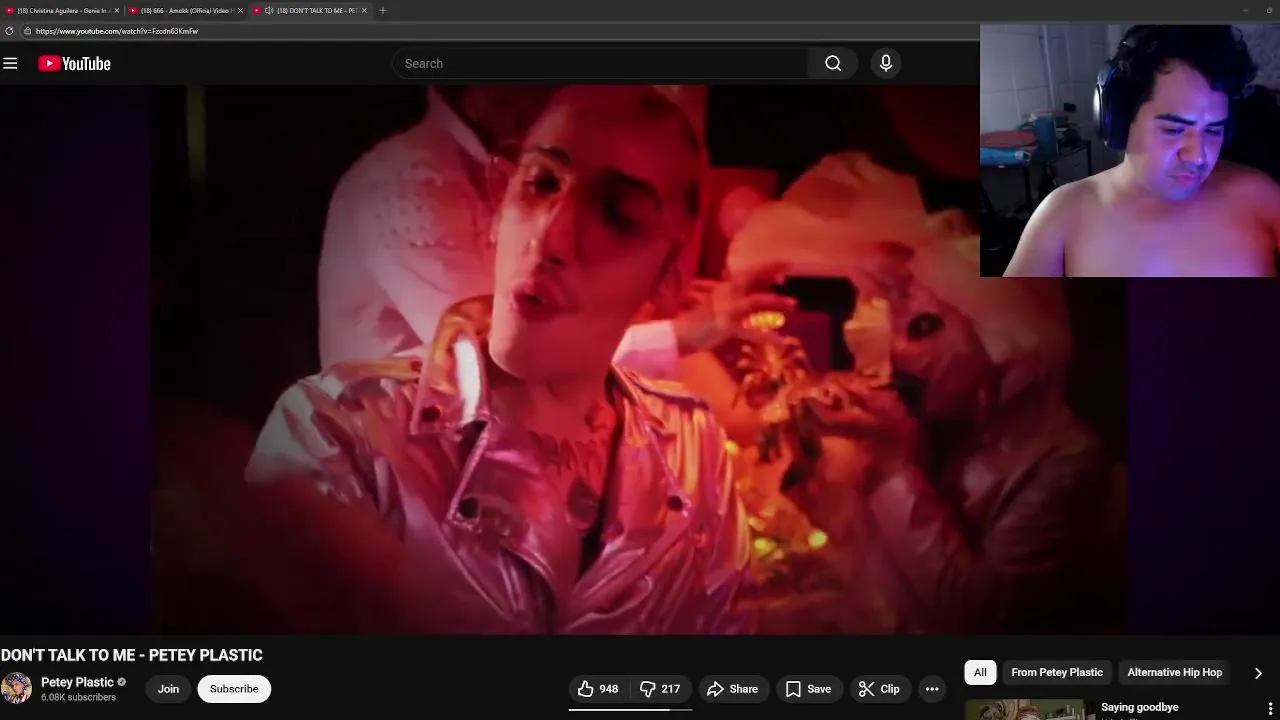Viewport: 1280px width, 720px height.
Task: Open the more actions three-dot menu
Action: (932, 689)
